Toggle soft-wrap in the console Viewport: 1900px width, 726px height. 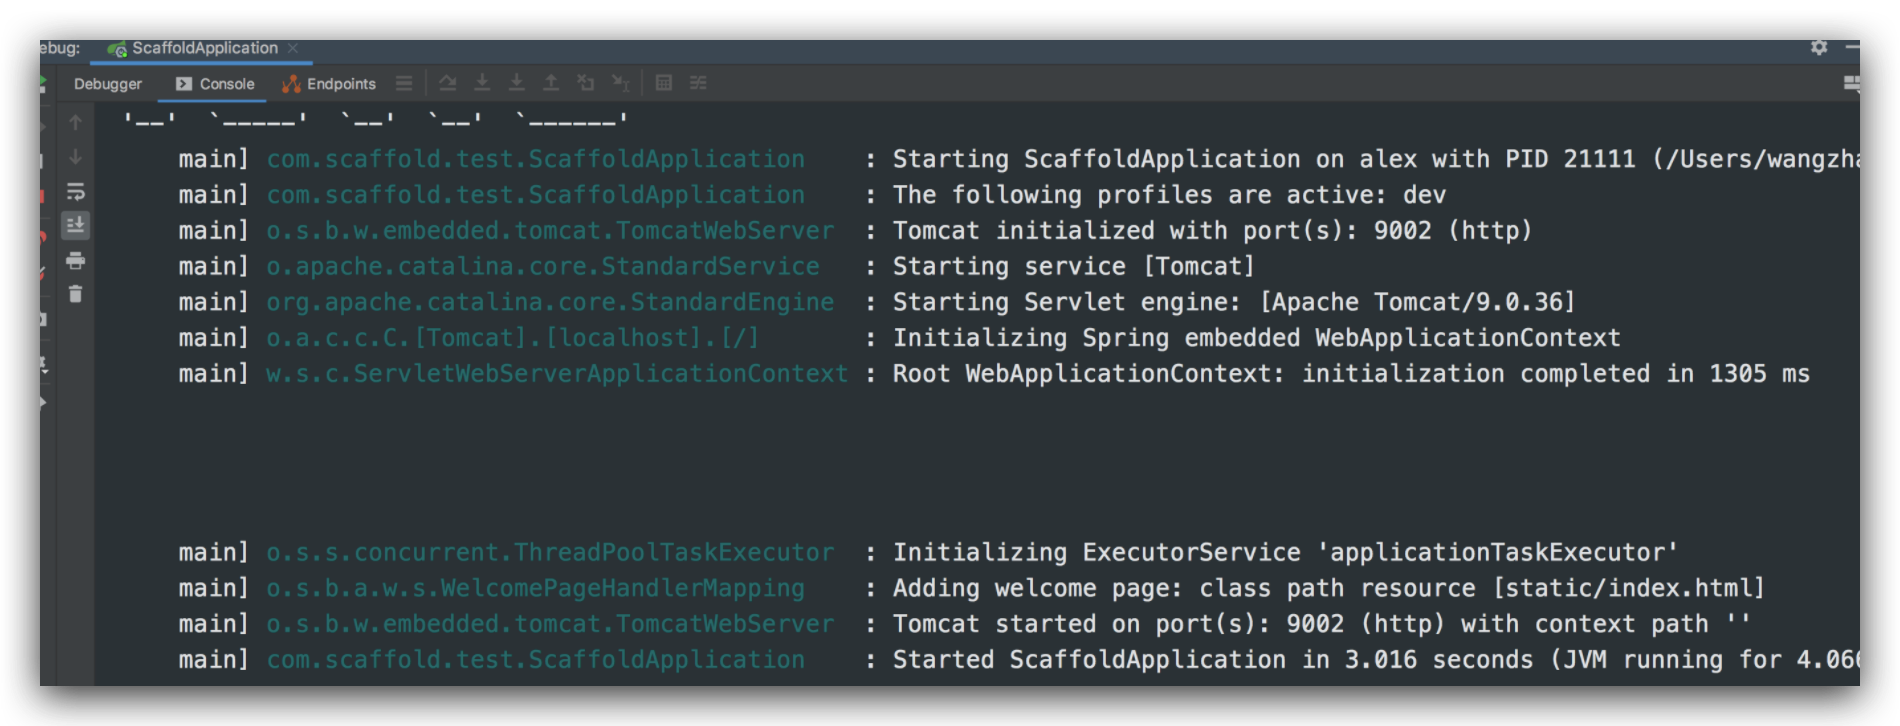pyautogui.click(x=75, y=191)
